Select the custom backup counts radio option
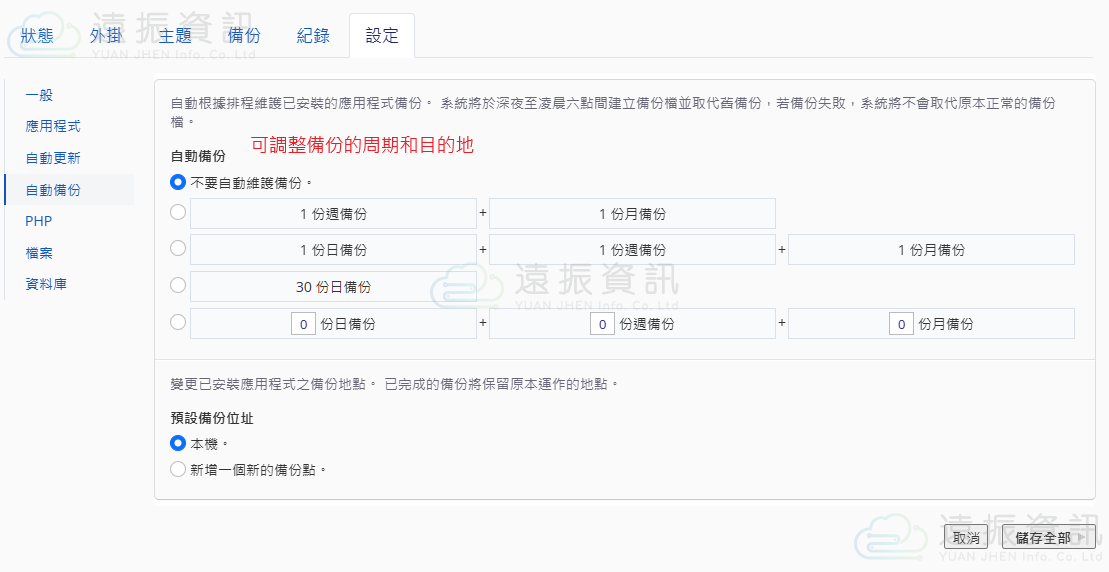1109x572 pixels. [x=178, y=322]
